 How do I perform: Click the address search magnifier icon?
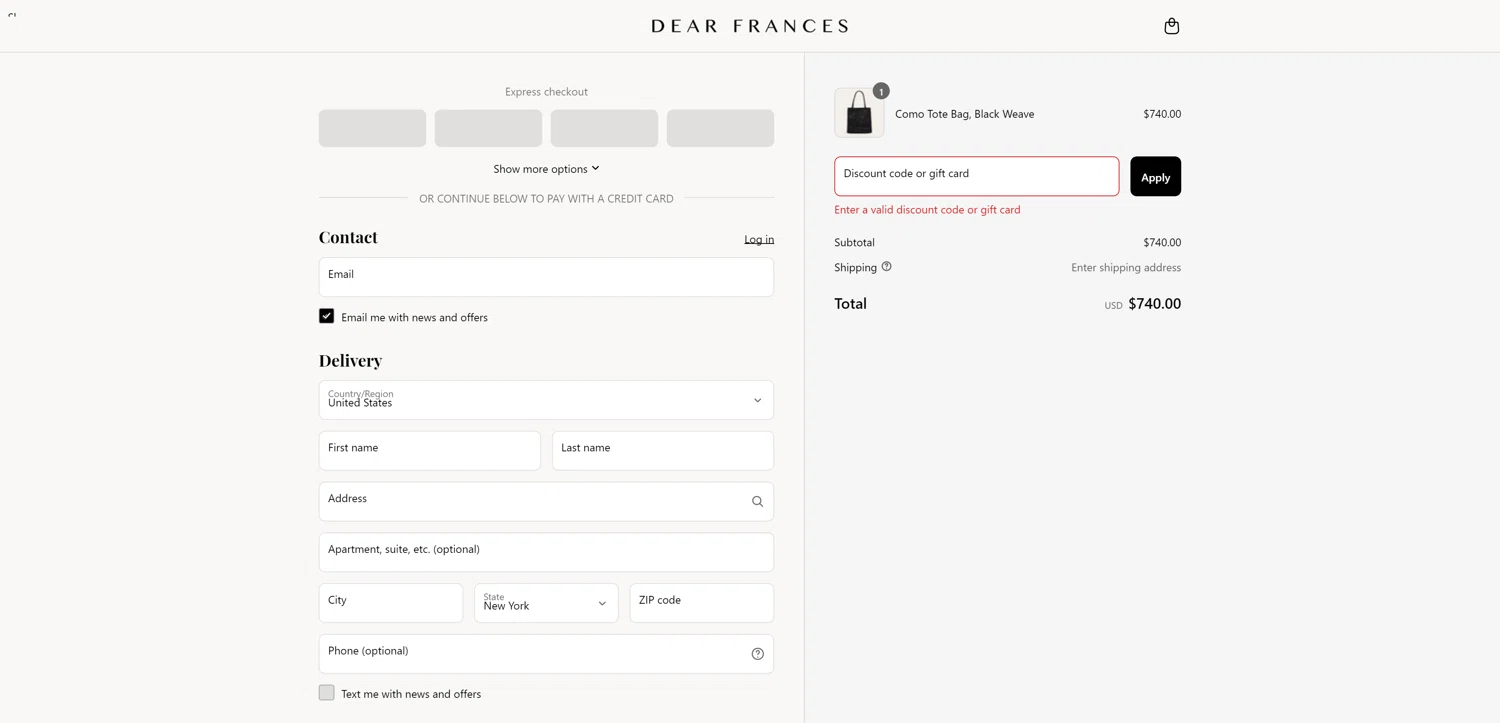[x=757, y=501]
